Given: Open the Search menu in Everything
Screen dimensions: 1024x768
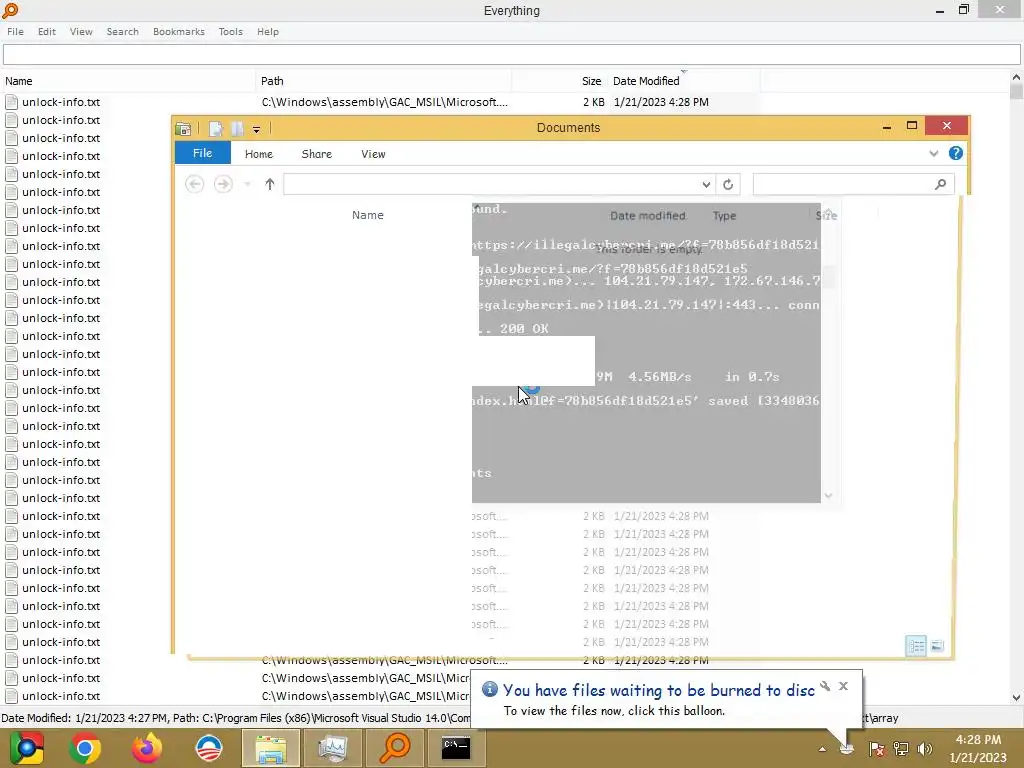Looking at the screenshot, I should tap(123, 31).
